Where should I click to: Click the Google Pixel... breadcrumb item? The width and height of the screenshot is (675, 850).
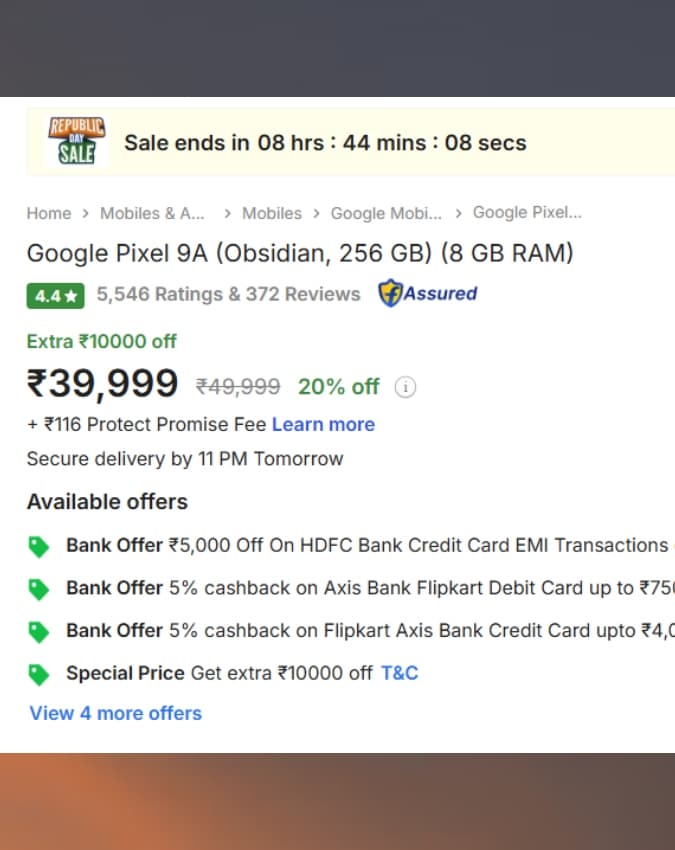[527, 212]
